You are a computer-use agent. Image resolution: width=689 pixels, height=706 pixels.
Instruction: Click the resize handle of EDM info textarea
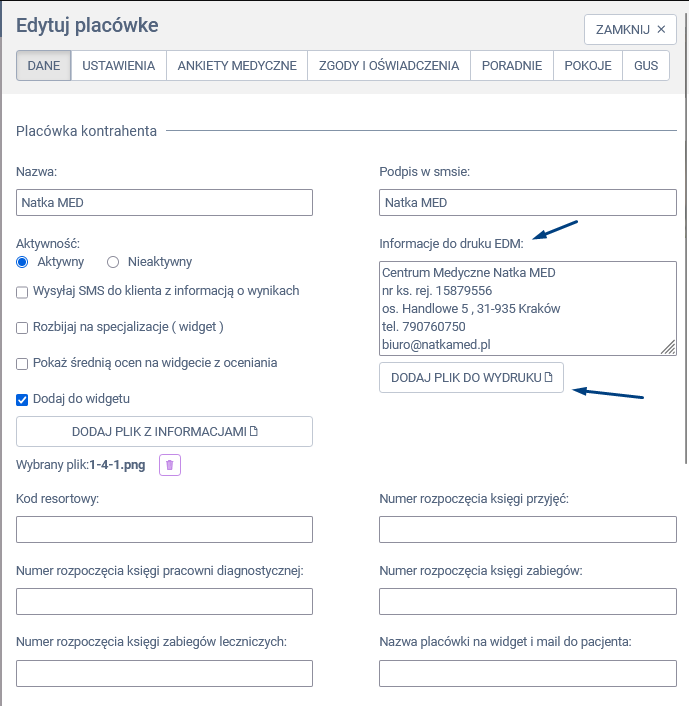668,347
